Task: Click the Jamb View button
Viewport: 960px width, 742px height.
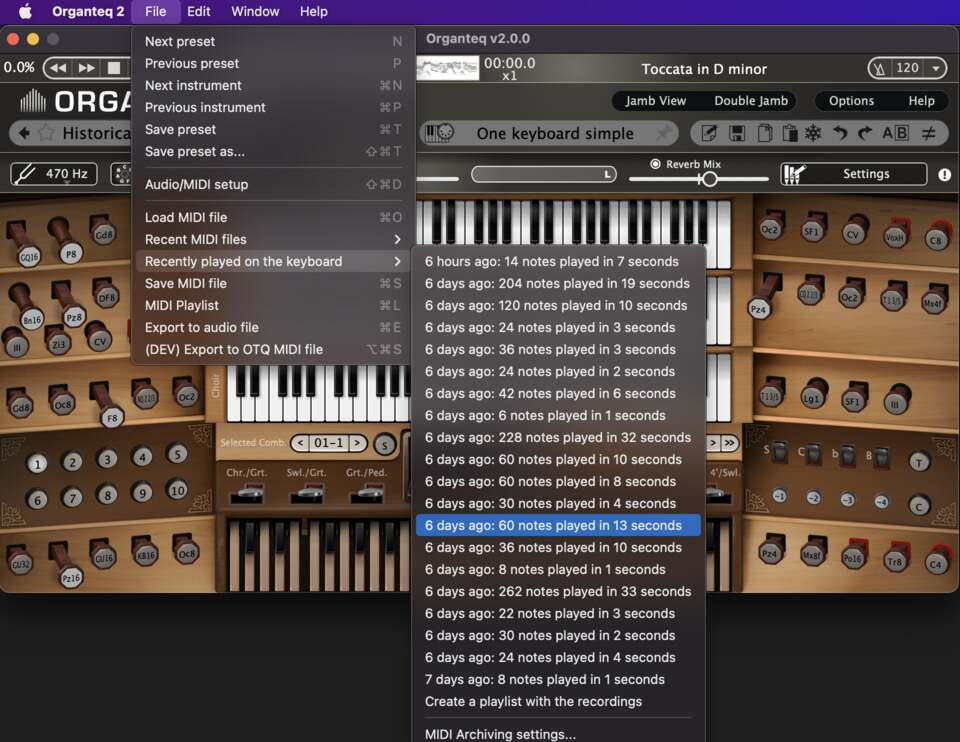Action: 655,101
